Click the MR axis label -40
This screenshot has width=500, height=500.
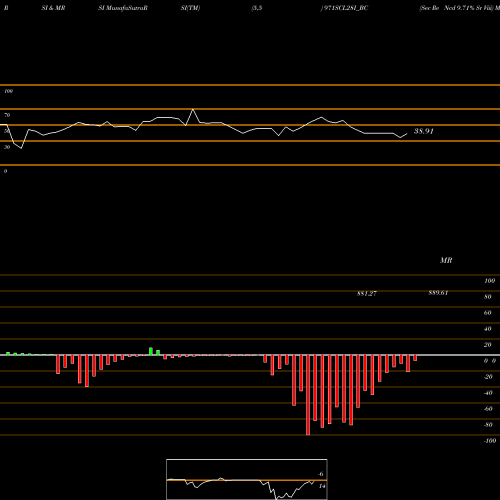(x=488, y=393)
